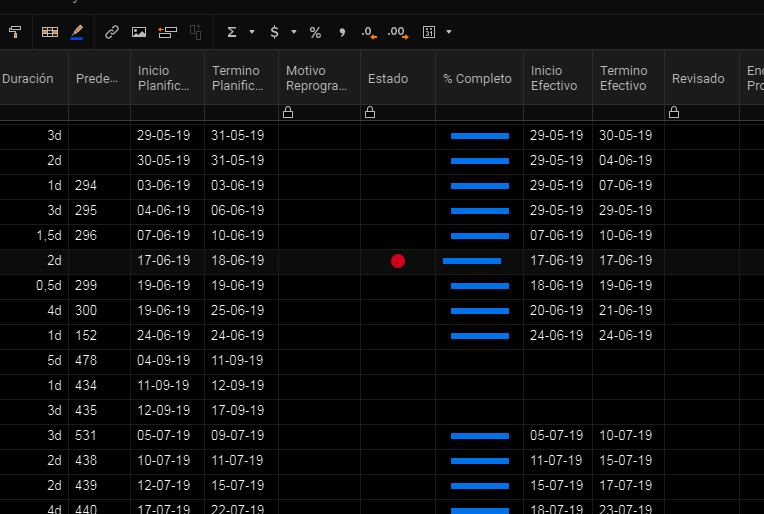
Task: Select actual end cell '21-06-19'
Action: click(629, 310)
